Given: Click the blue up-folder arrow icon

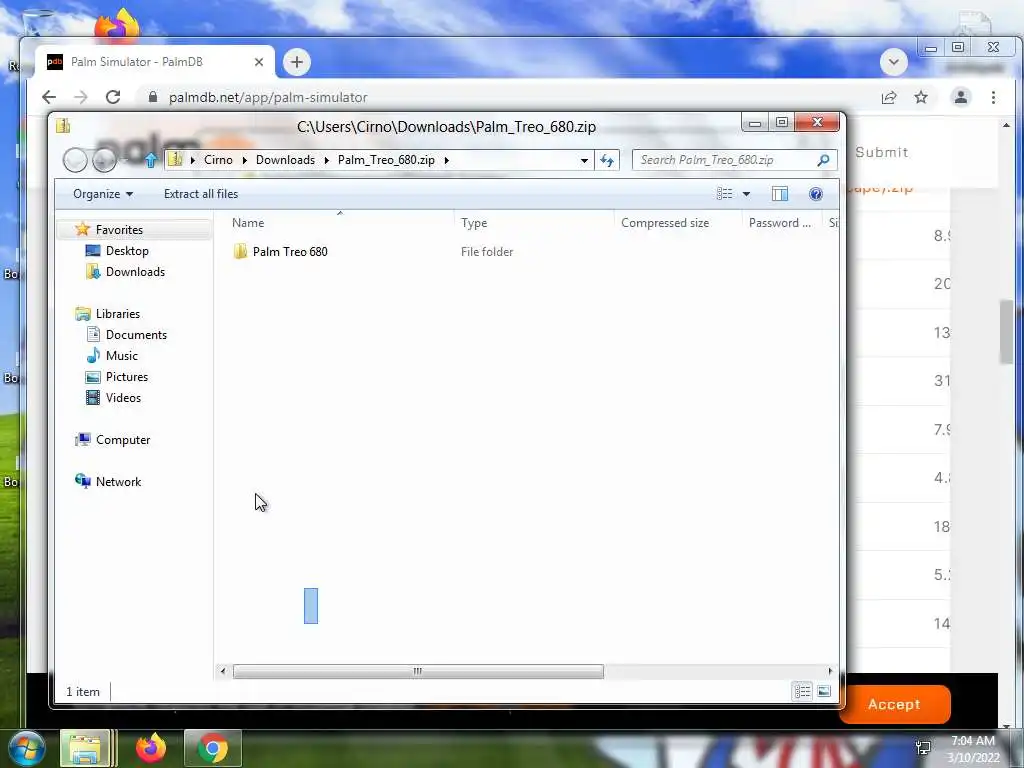Looking at the screenshot, I should pos(151,160).
